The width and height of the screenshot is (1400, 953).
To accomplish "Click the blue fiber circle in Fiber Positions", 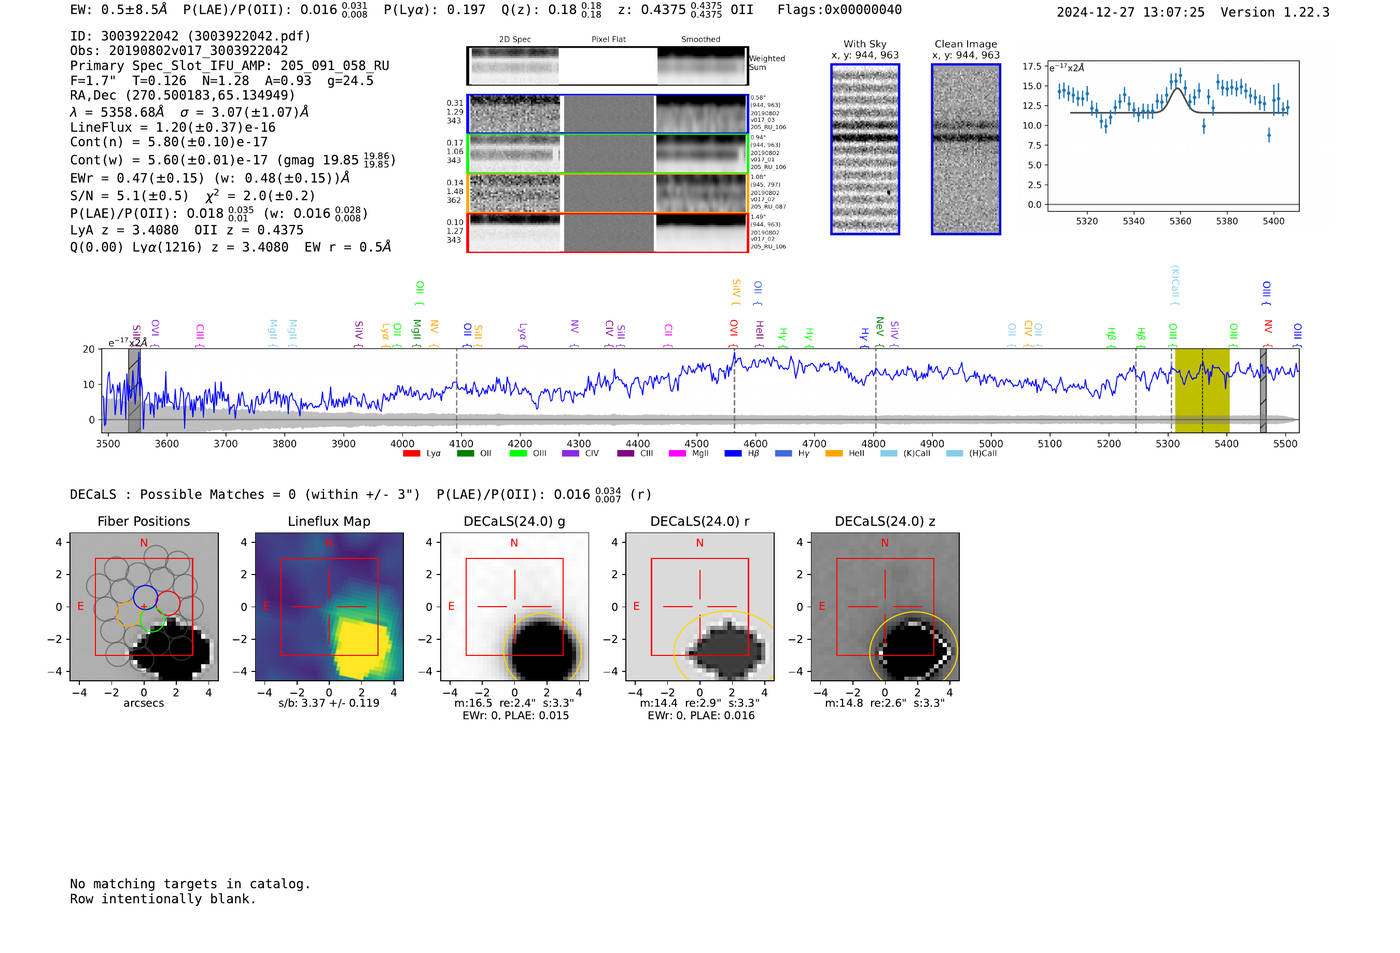I will (145, 597).
